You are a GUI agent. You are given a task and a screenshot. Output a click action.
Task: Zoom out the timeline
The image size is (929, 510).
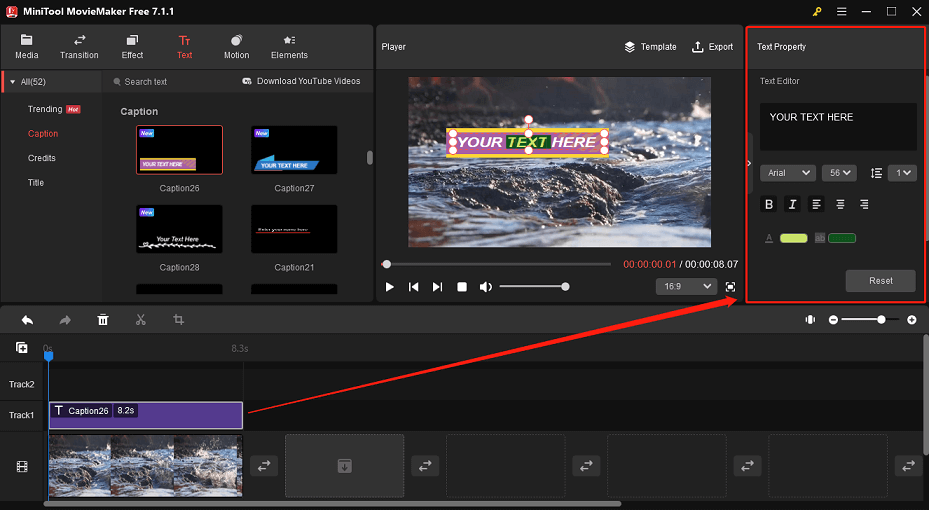(x=833, y=320)
